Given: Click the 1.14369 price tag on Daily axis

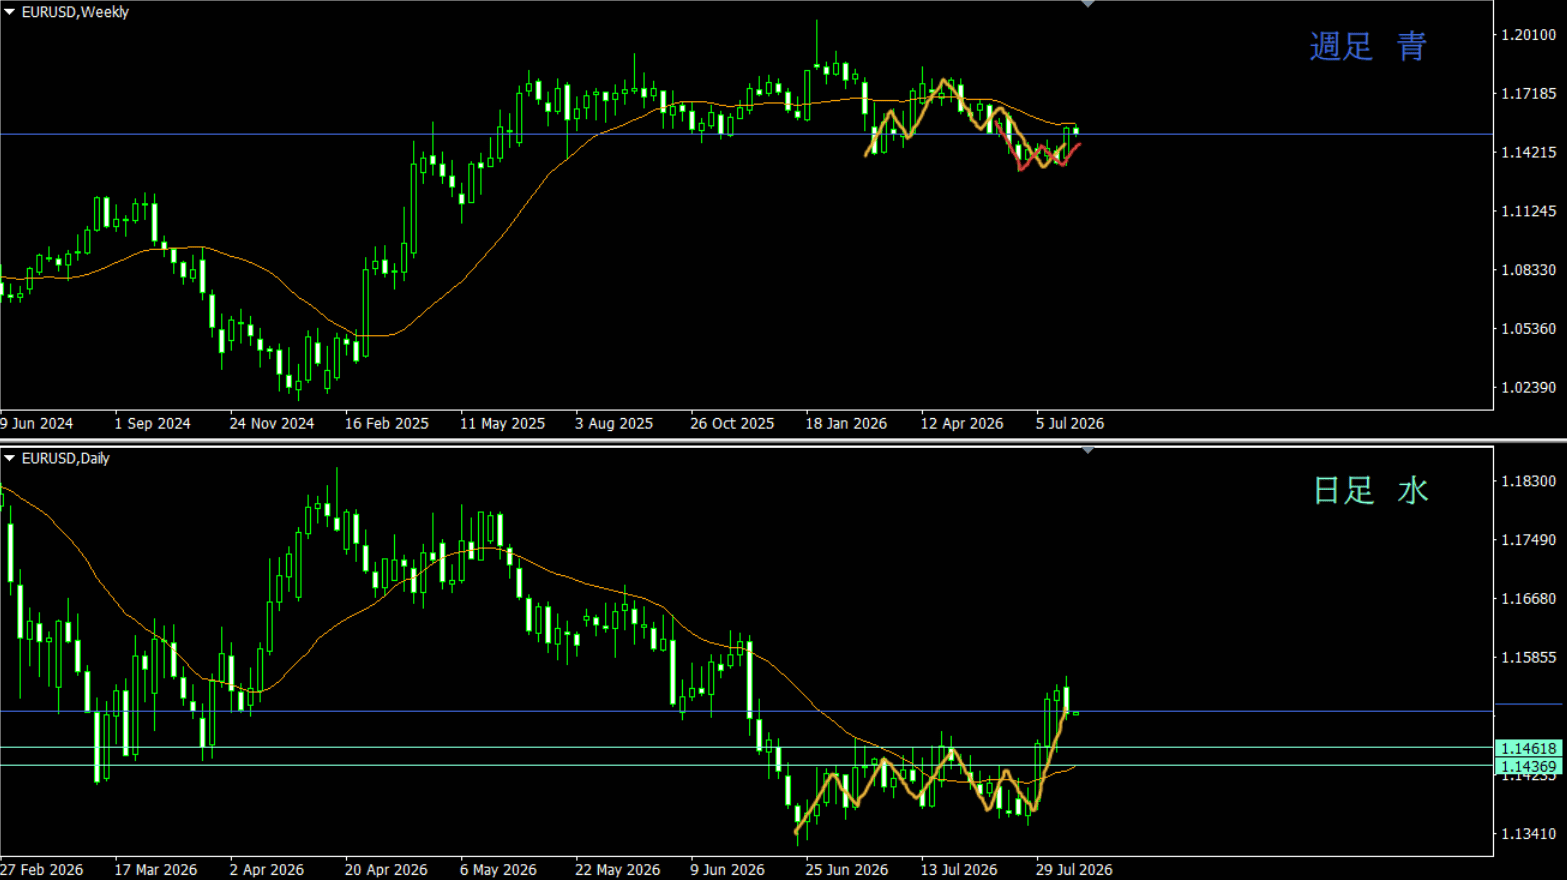Looking at the screenshot, I should click(x=1528, y=767).
